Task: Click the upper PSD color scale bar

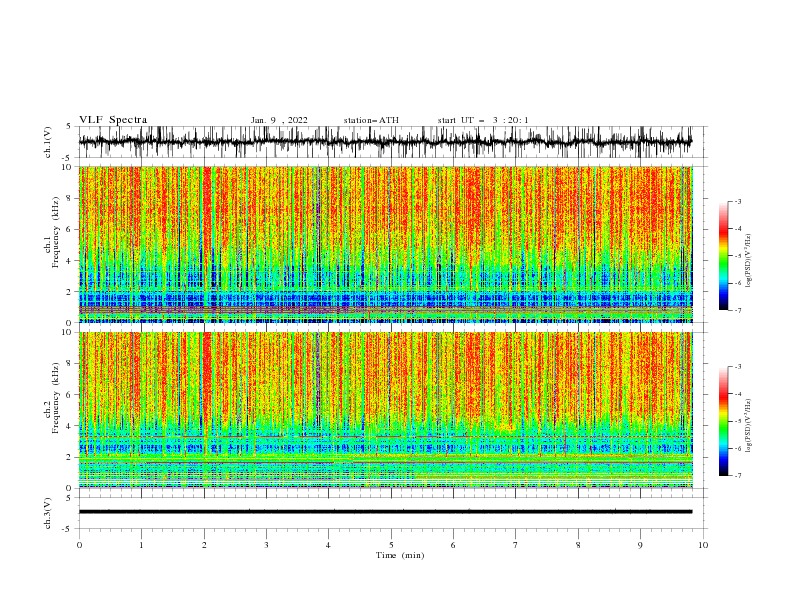Action: pos(723,256)
